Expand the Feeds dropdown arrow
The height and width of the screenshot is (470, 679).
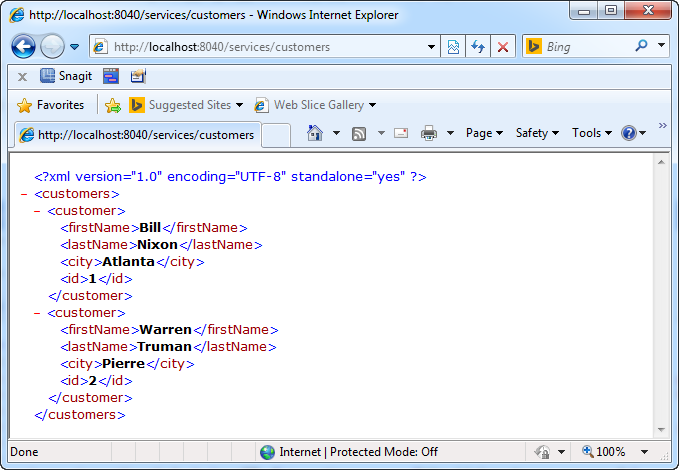point(381,133)
